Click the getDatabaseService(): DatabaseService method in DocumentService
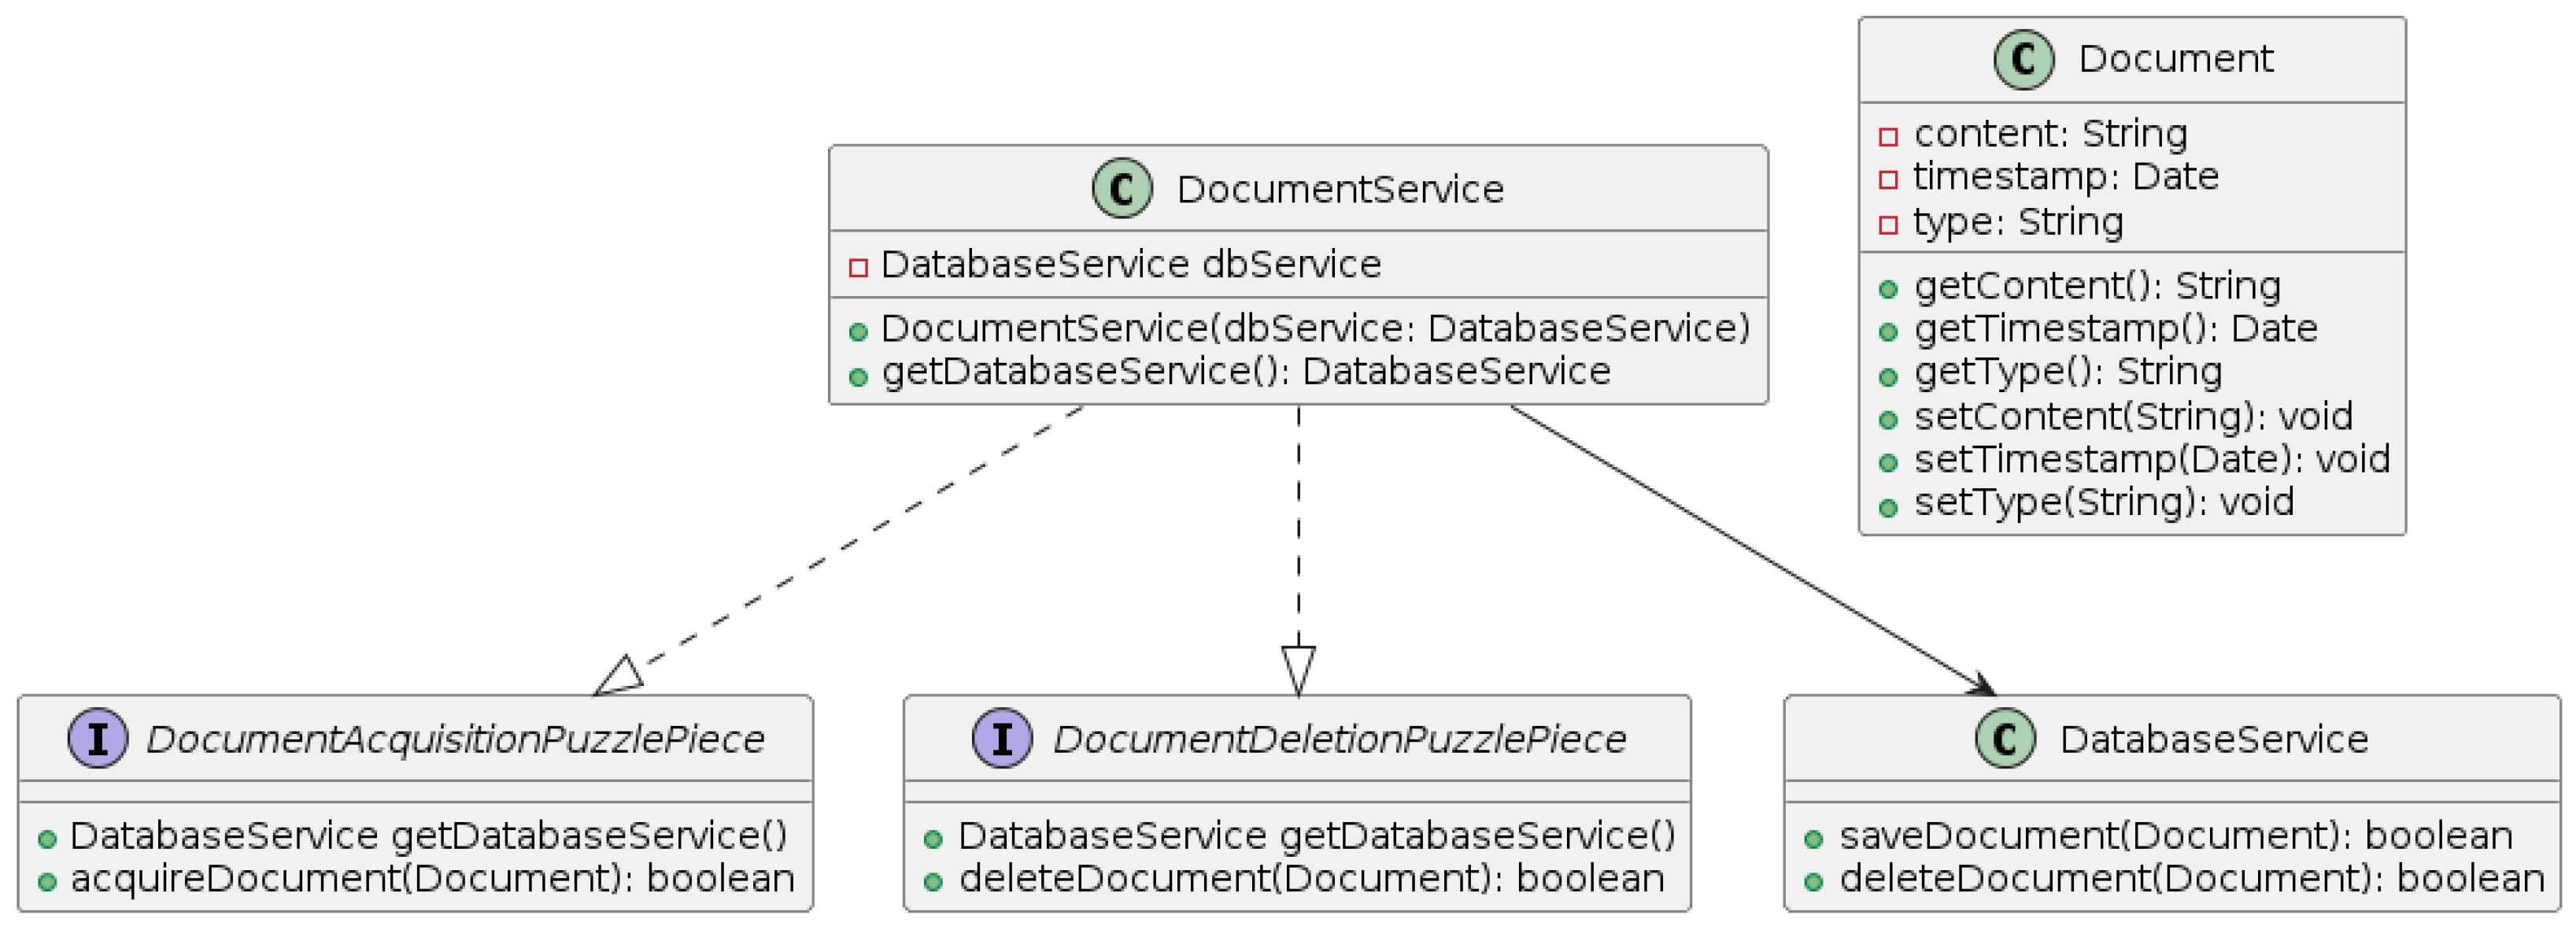 [x=1245, y=372]
